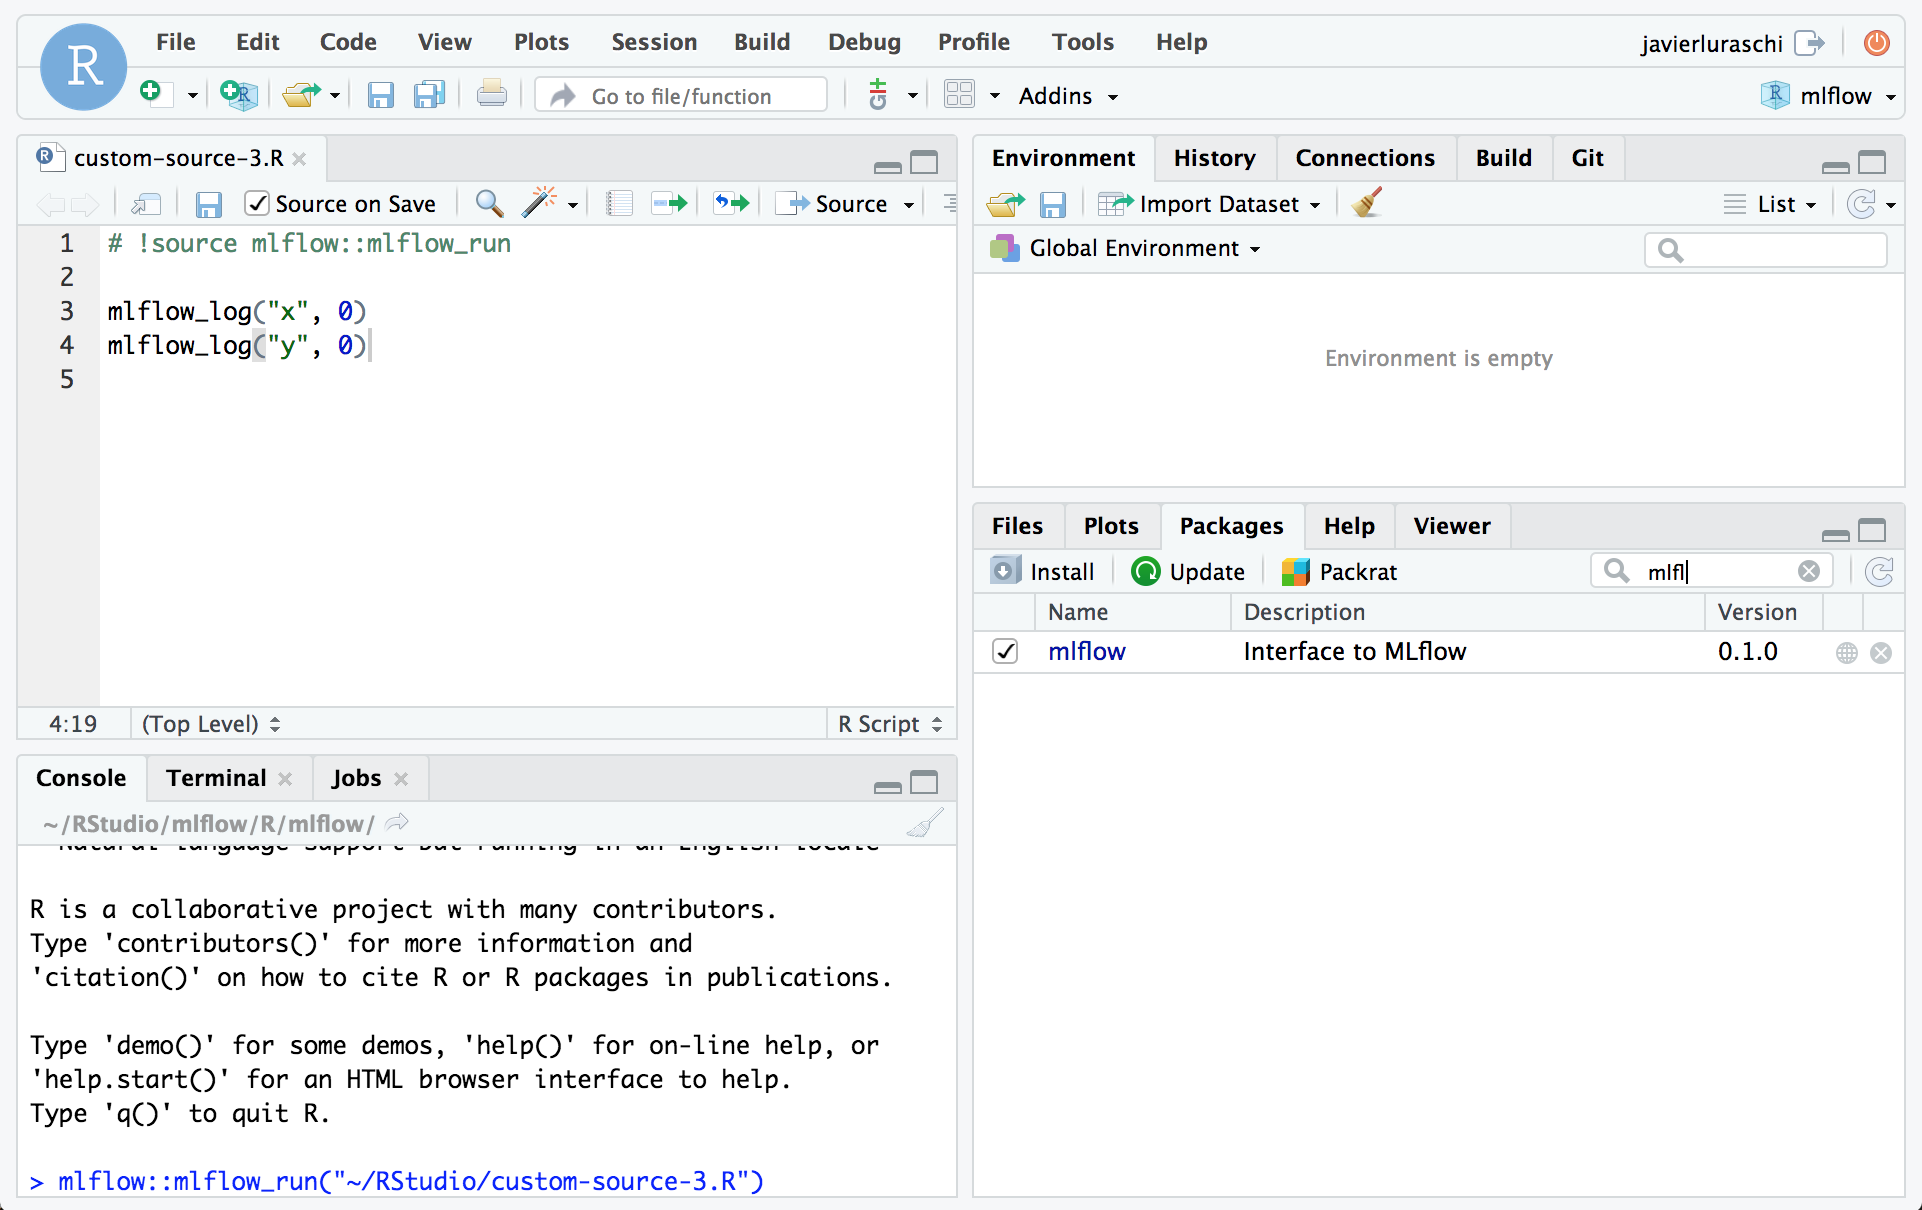Click the compile report notebook icon
The width and height of the screenshot is (1922, 1210).
pos(620,204)
